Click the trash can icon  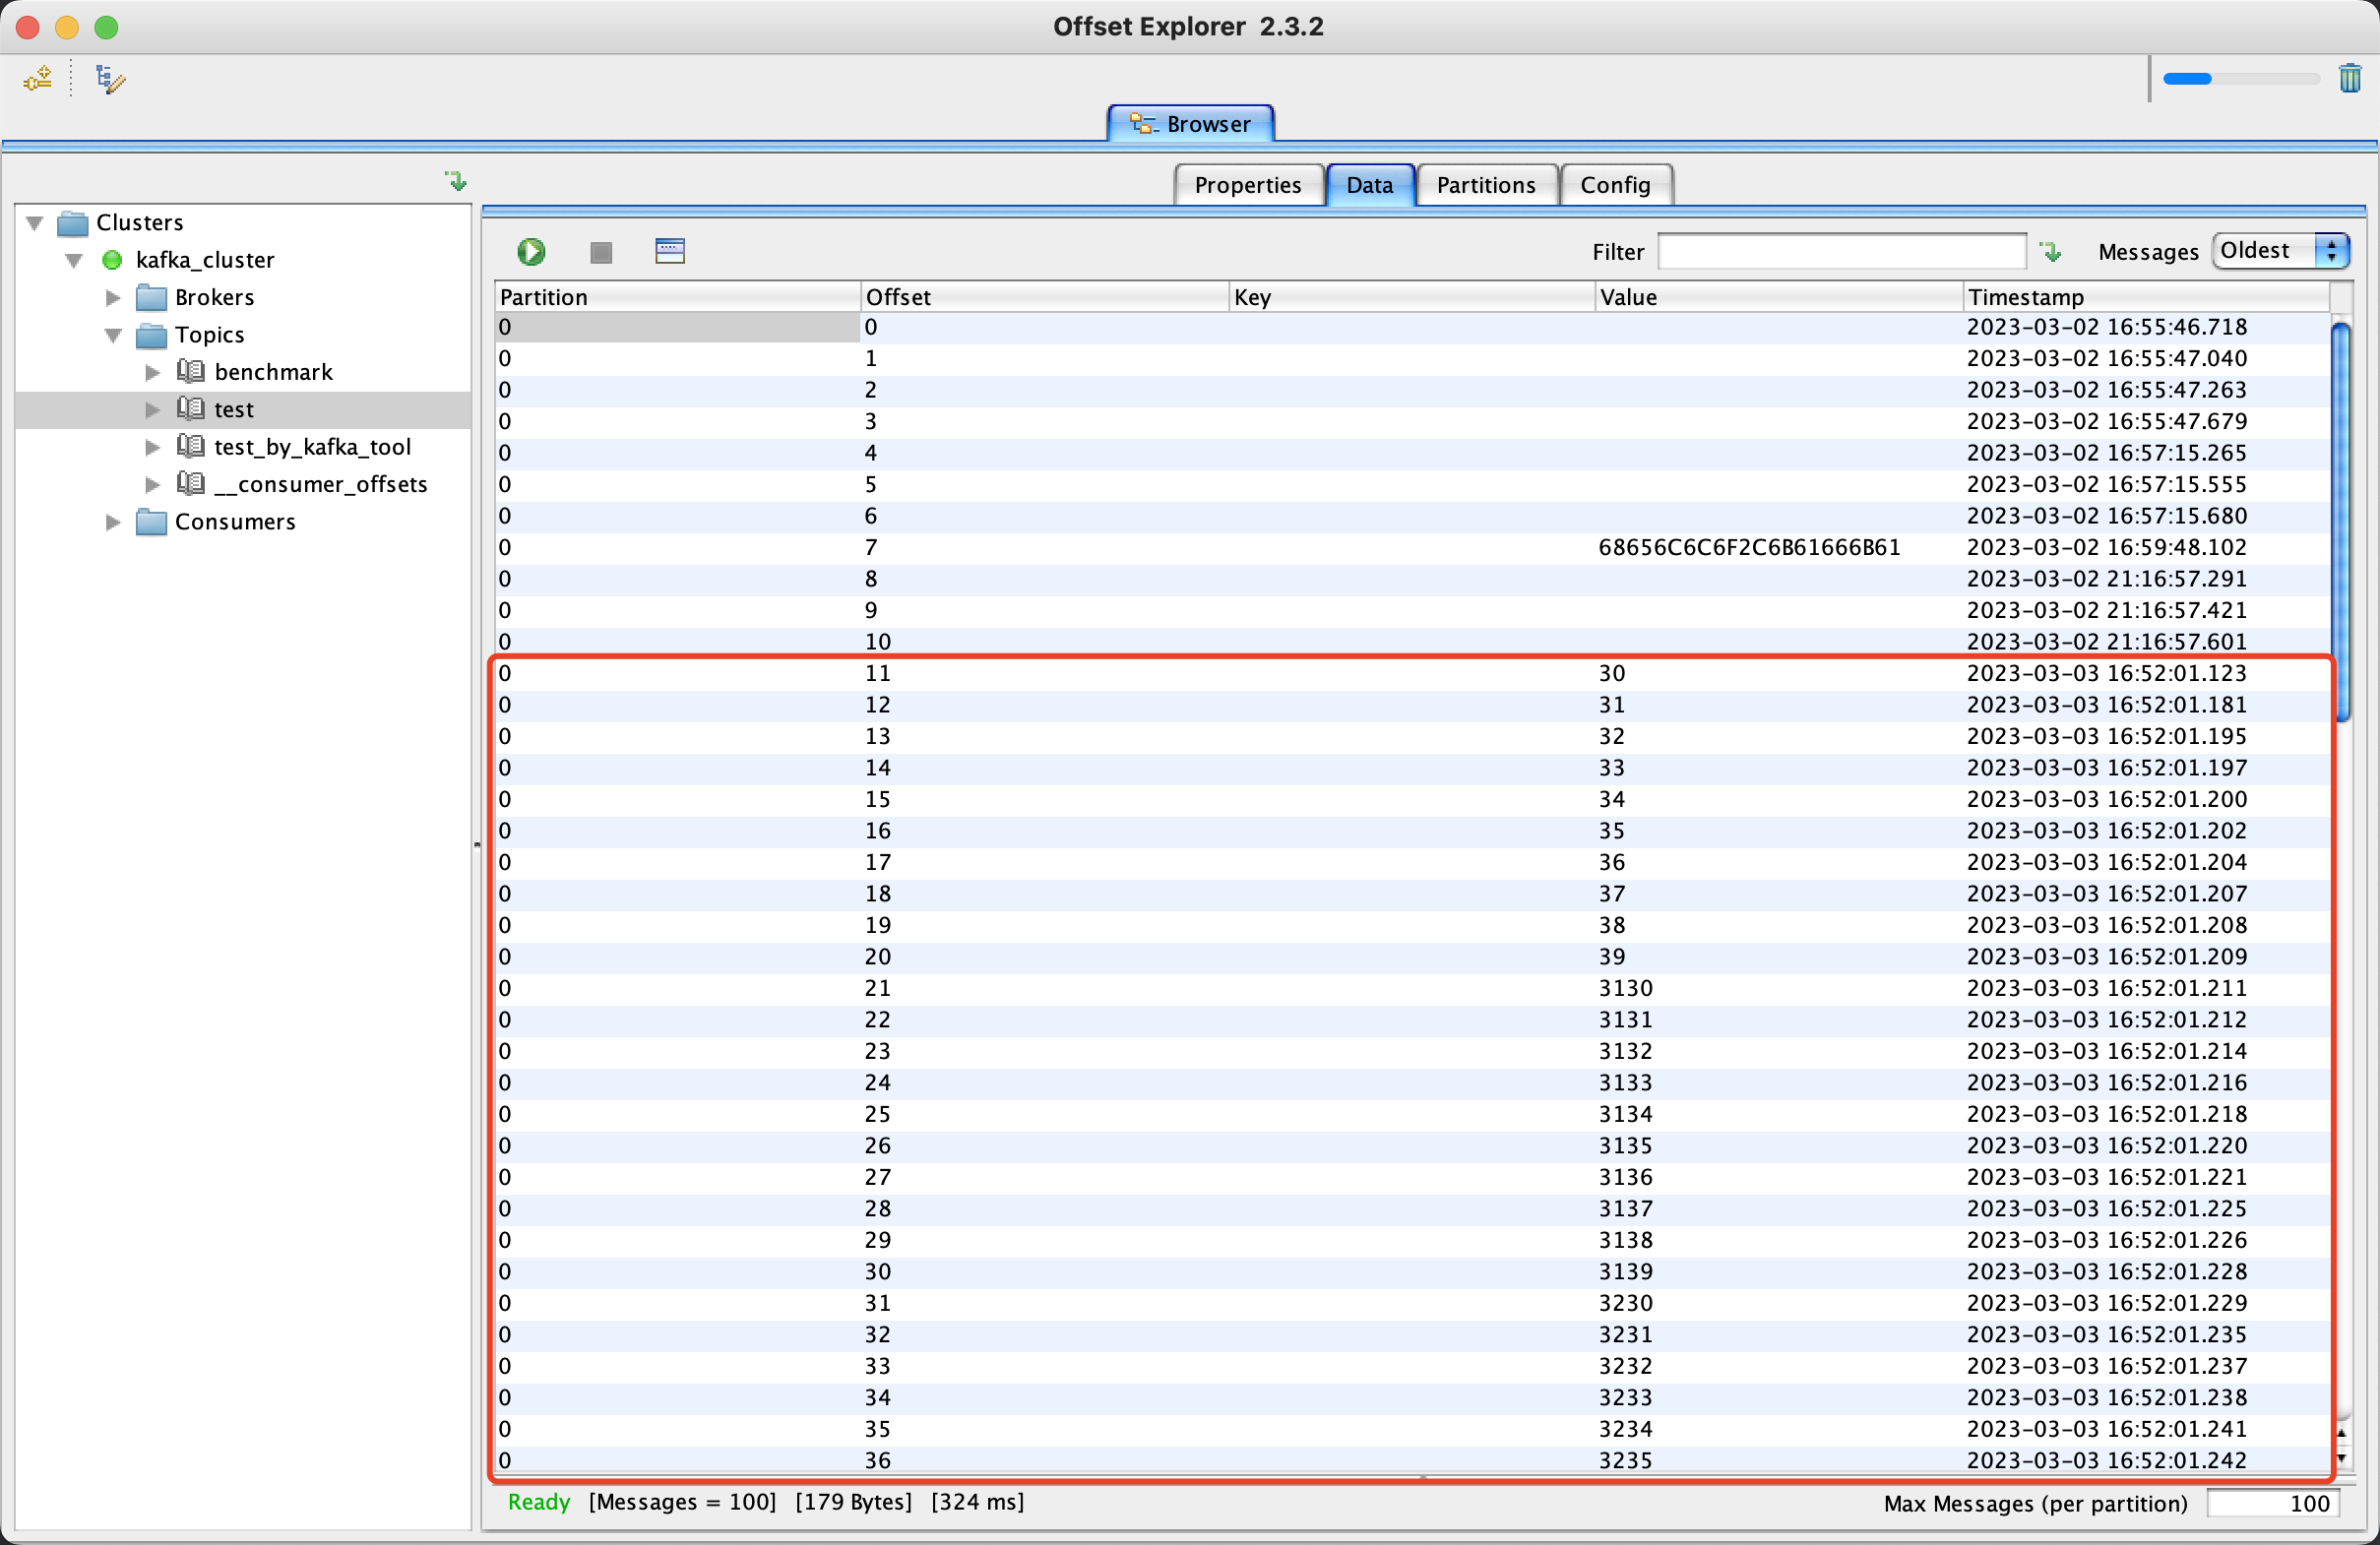pos(2349,78)
